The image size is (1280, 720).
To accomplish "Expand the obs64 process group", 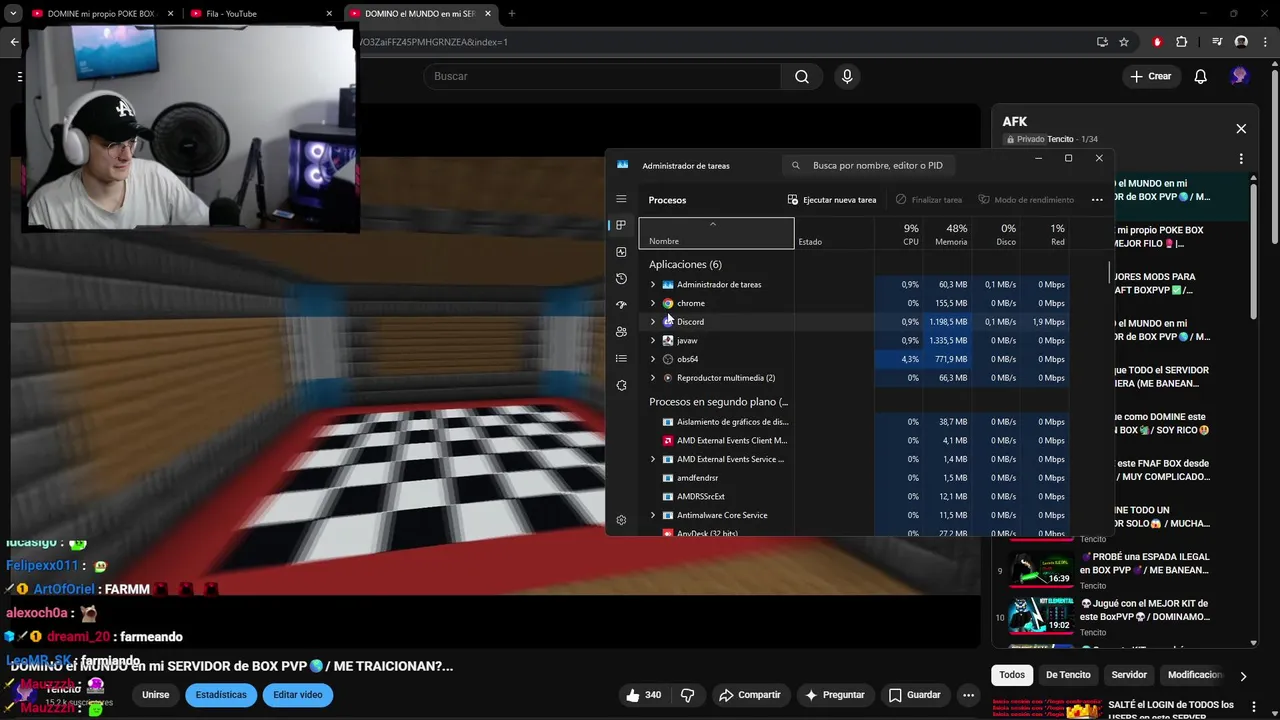I will pos(653,359).
